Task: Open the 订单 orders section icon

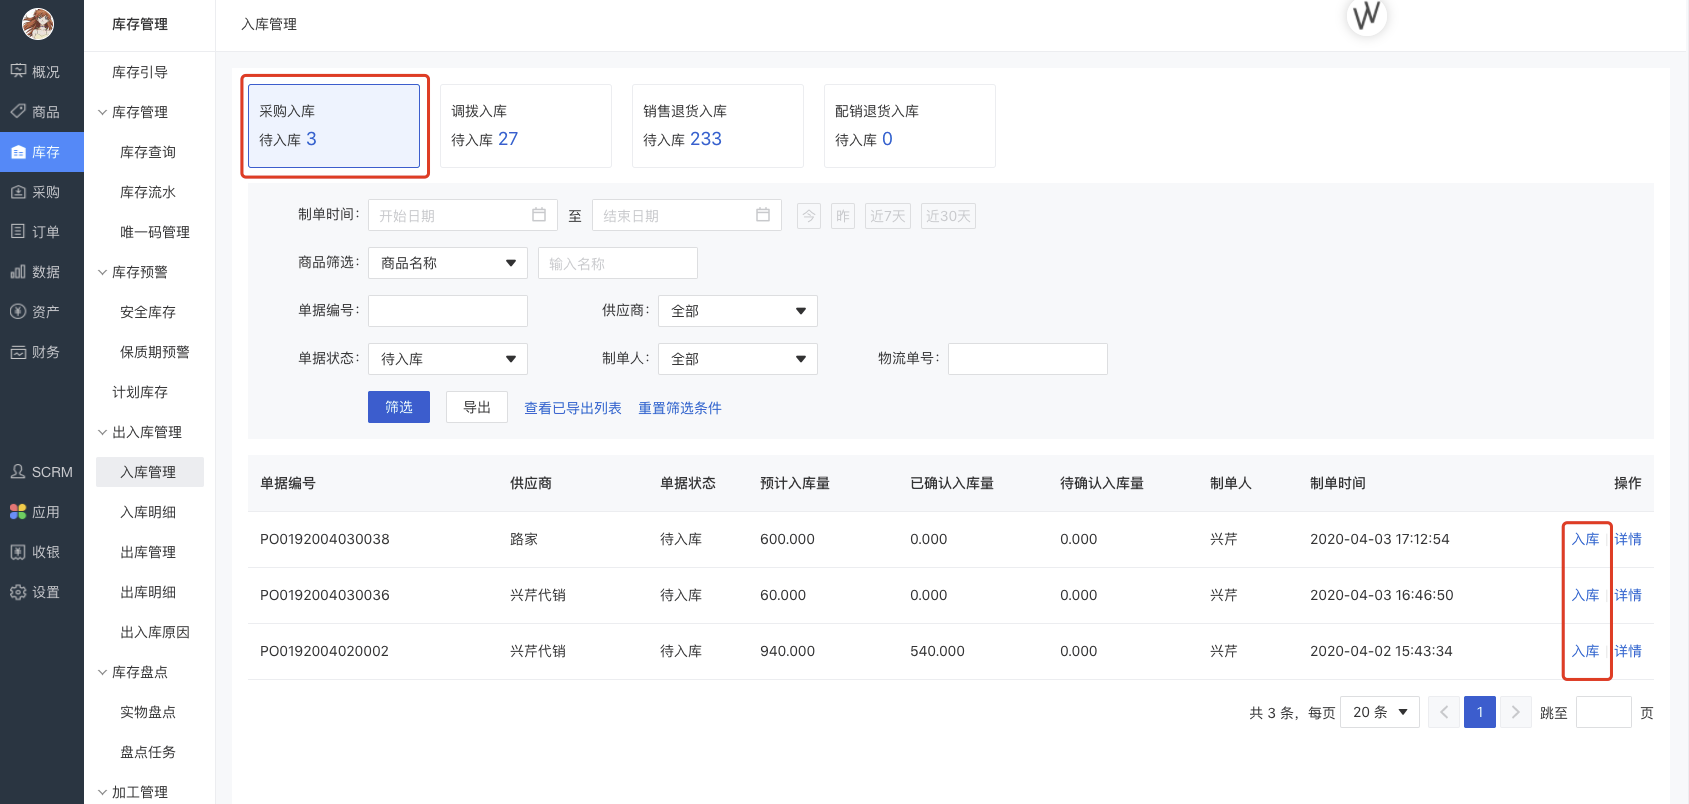Action: click(18, 231)
